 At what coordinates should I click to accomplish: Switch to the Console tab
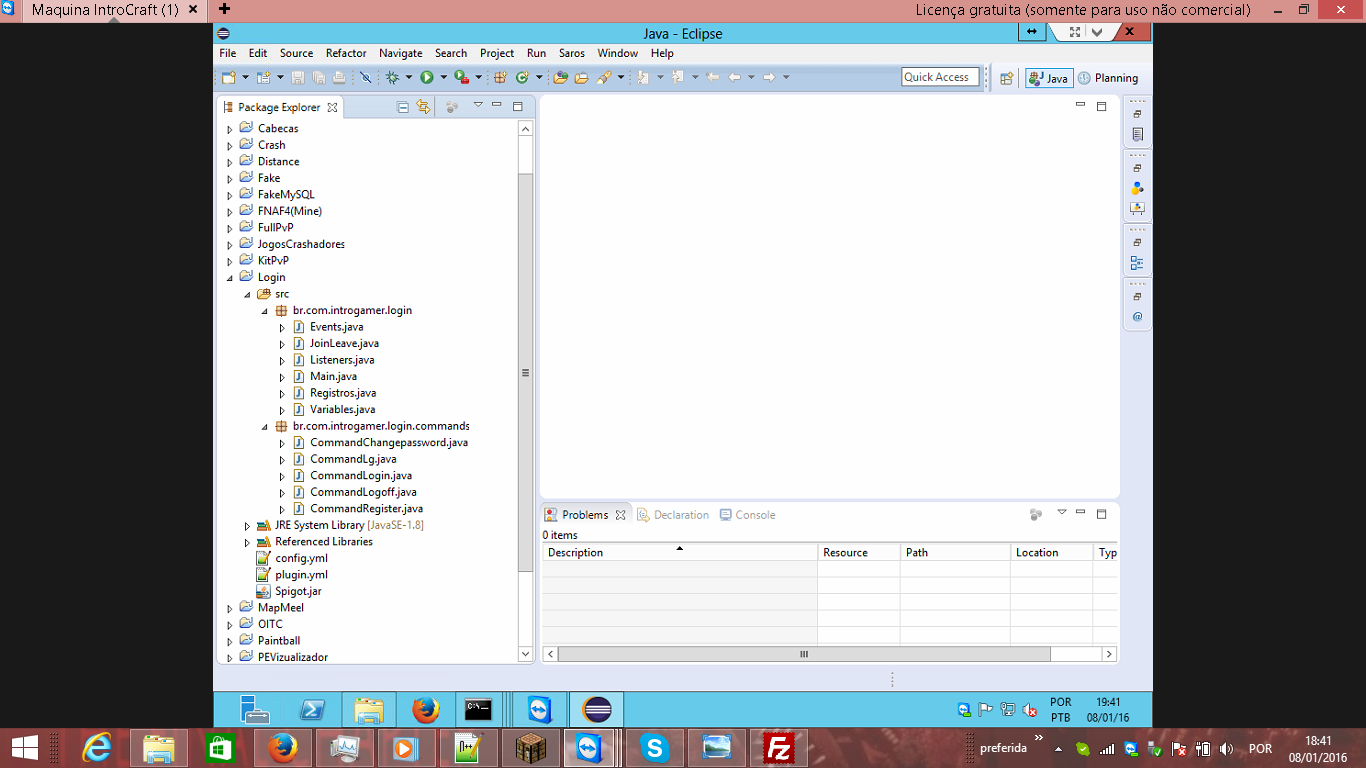tap(747, 515)
